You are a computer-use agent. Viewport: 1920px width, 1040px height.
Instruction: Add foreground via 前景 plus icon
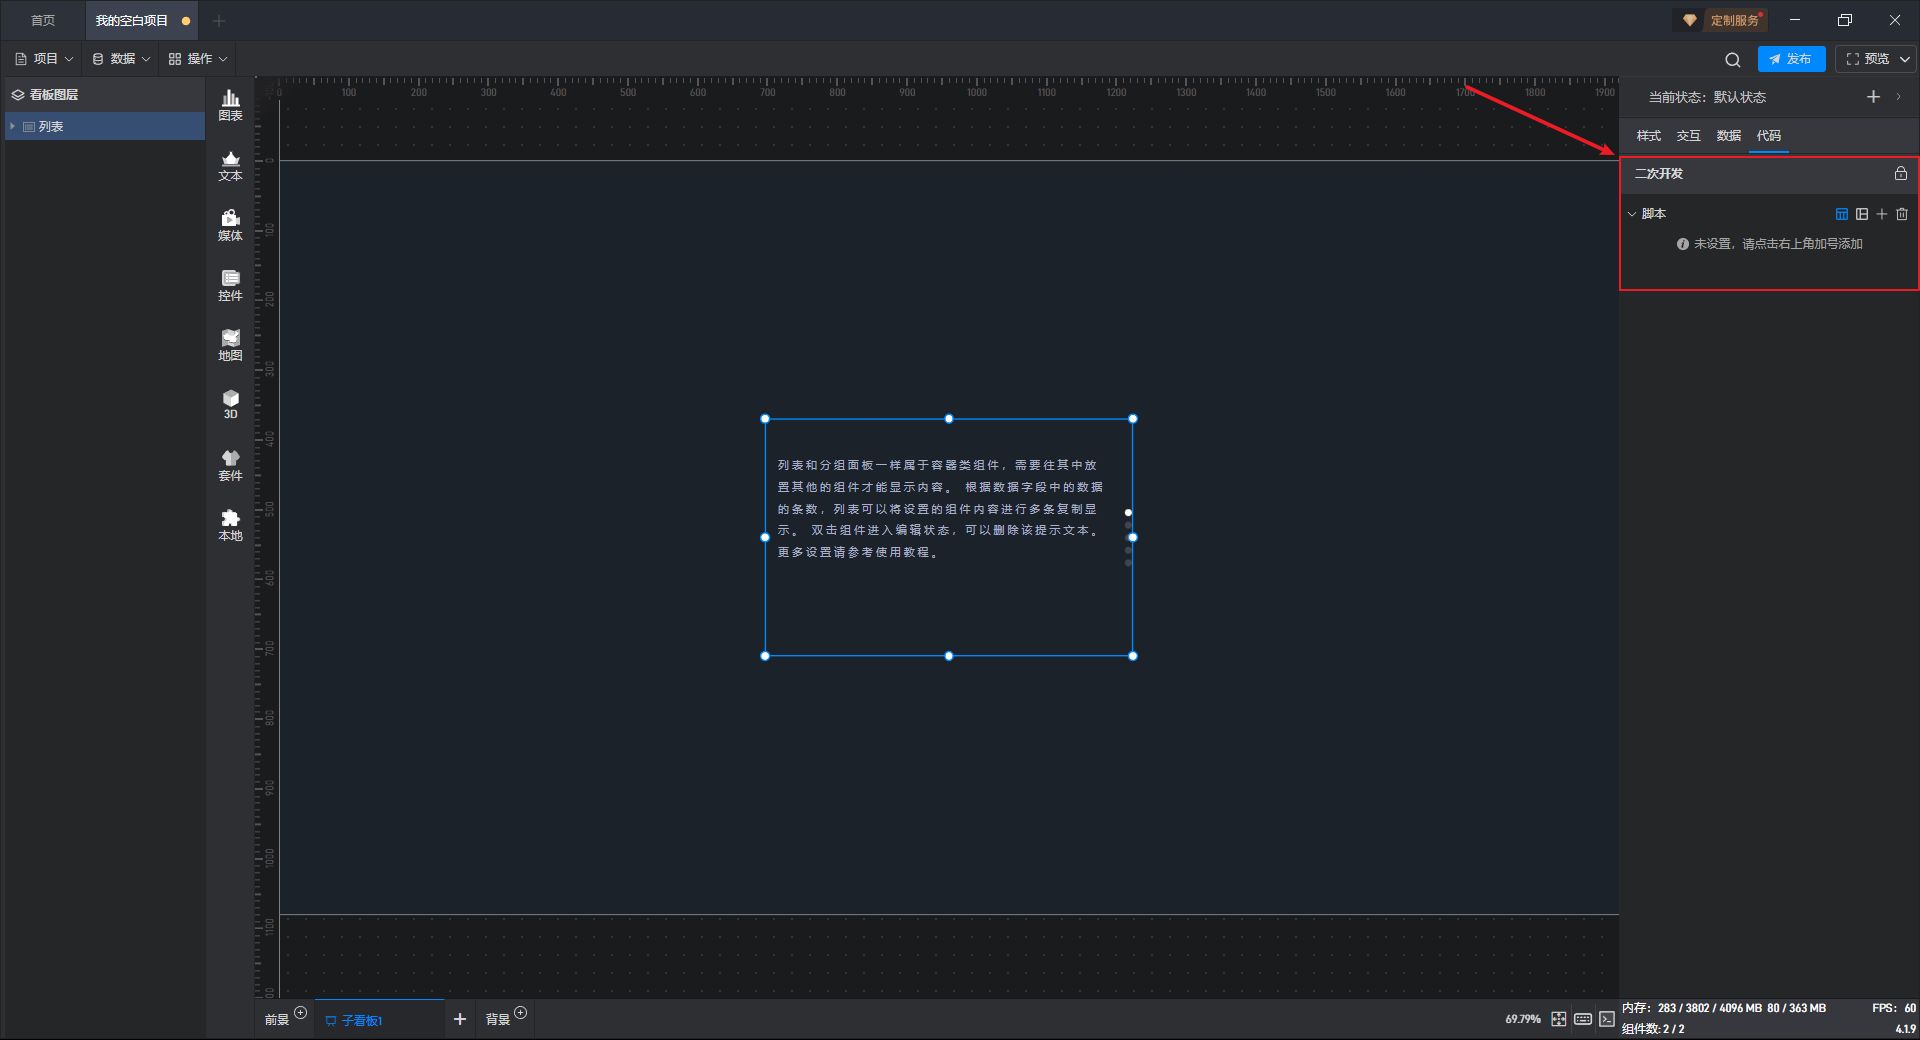click(300, 1012)
